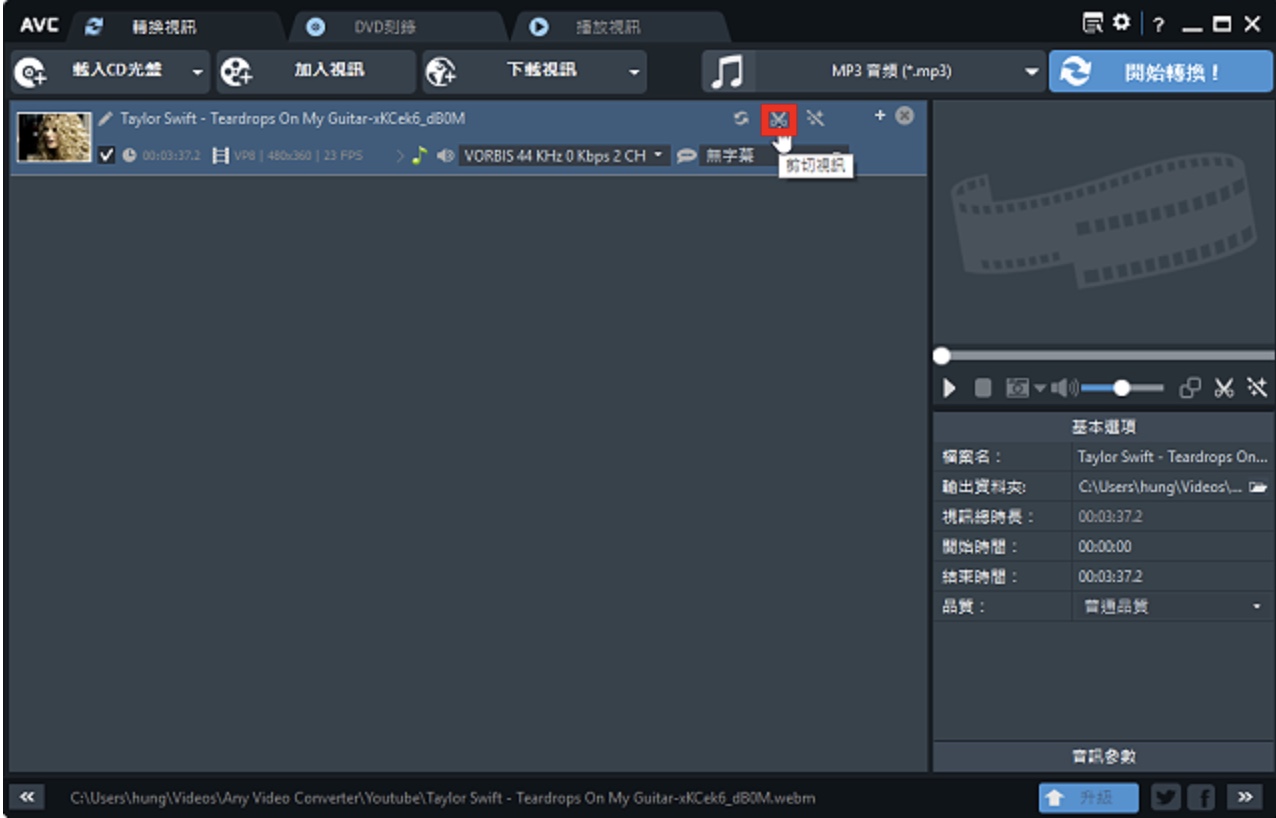Click the output path text in the status bar
This screenshot has width=1276, height=818.
tap(442, 798)
